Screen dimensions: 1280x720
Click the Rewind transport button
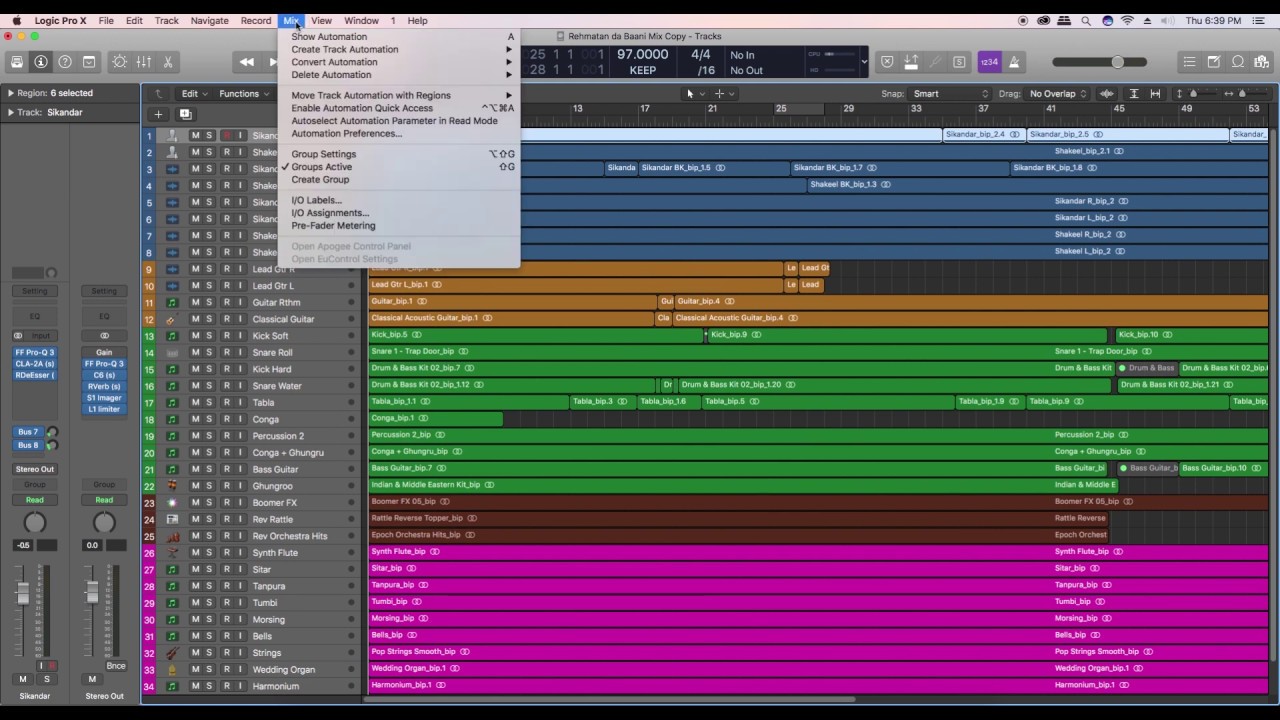[247, 62]
